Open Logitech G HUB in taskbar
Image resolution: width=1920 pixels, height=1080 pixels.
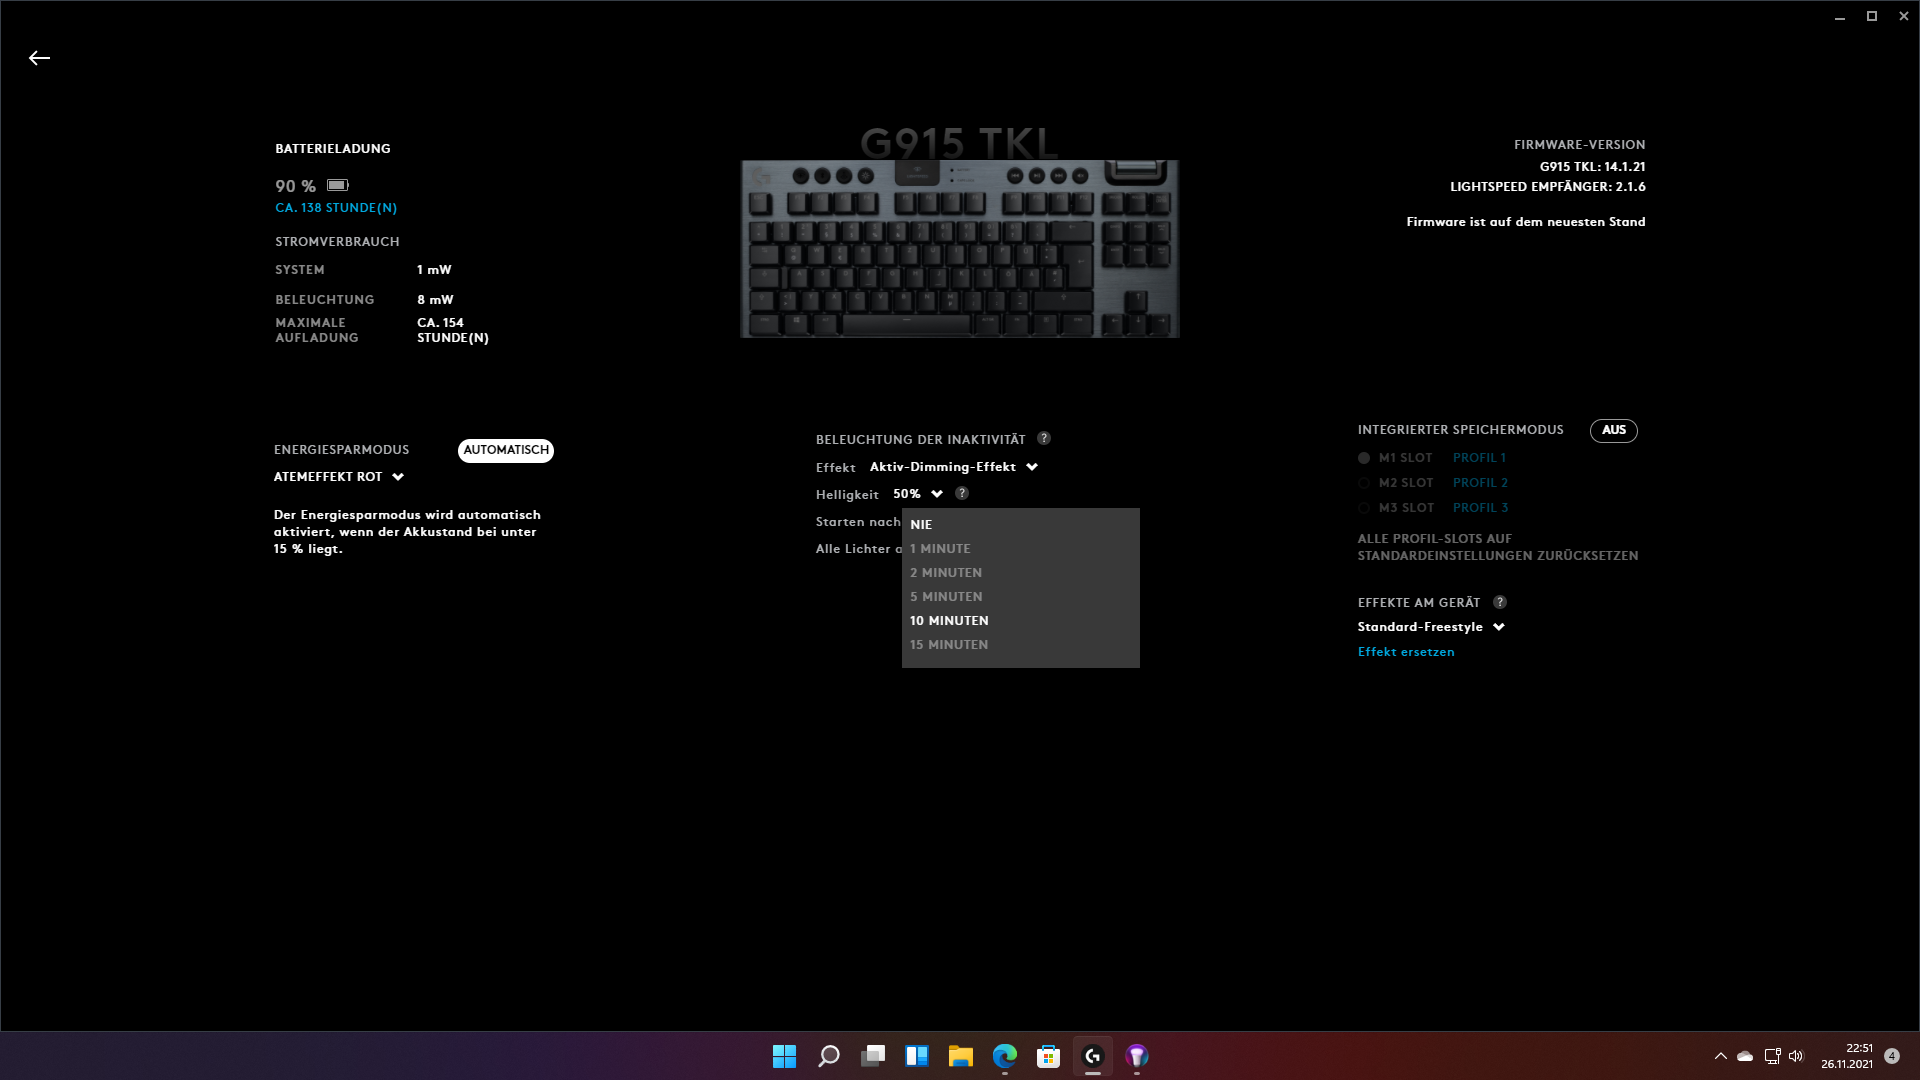click(1092, 1056)
